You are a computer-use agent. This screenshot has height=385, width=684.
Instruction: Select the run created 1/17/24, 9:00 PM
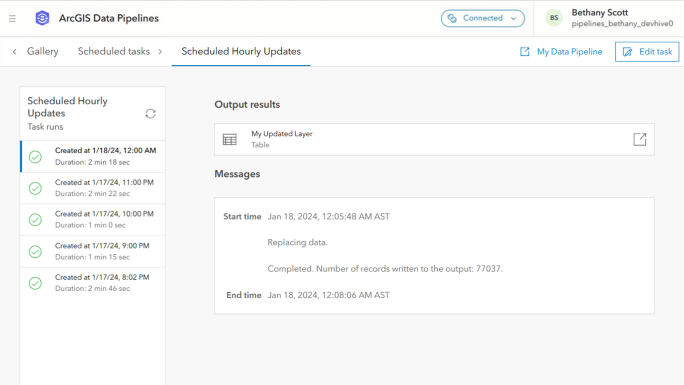coord(93,252)
